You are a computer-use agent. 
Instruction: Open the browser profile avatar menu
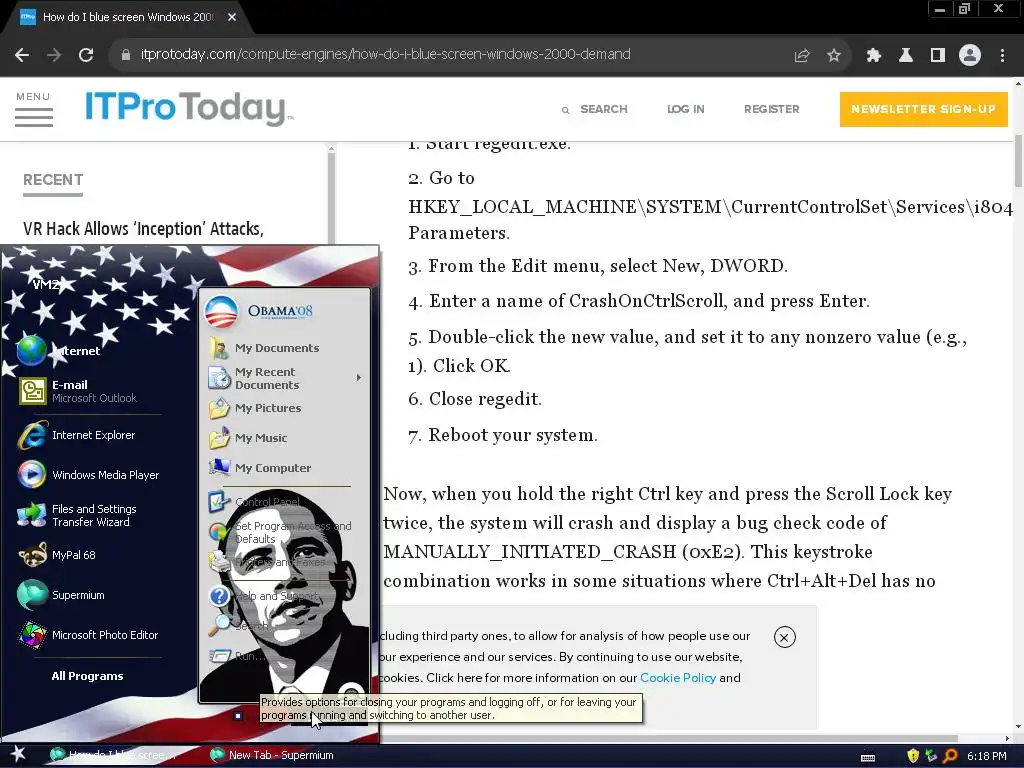tap(970, 56)
